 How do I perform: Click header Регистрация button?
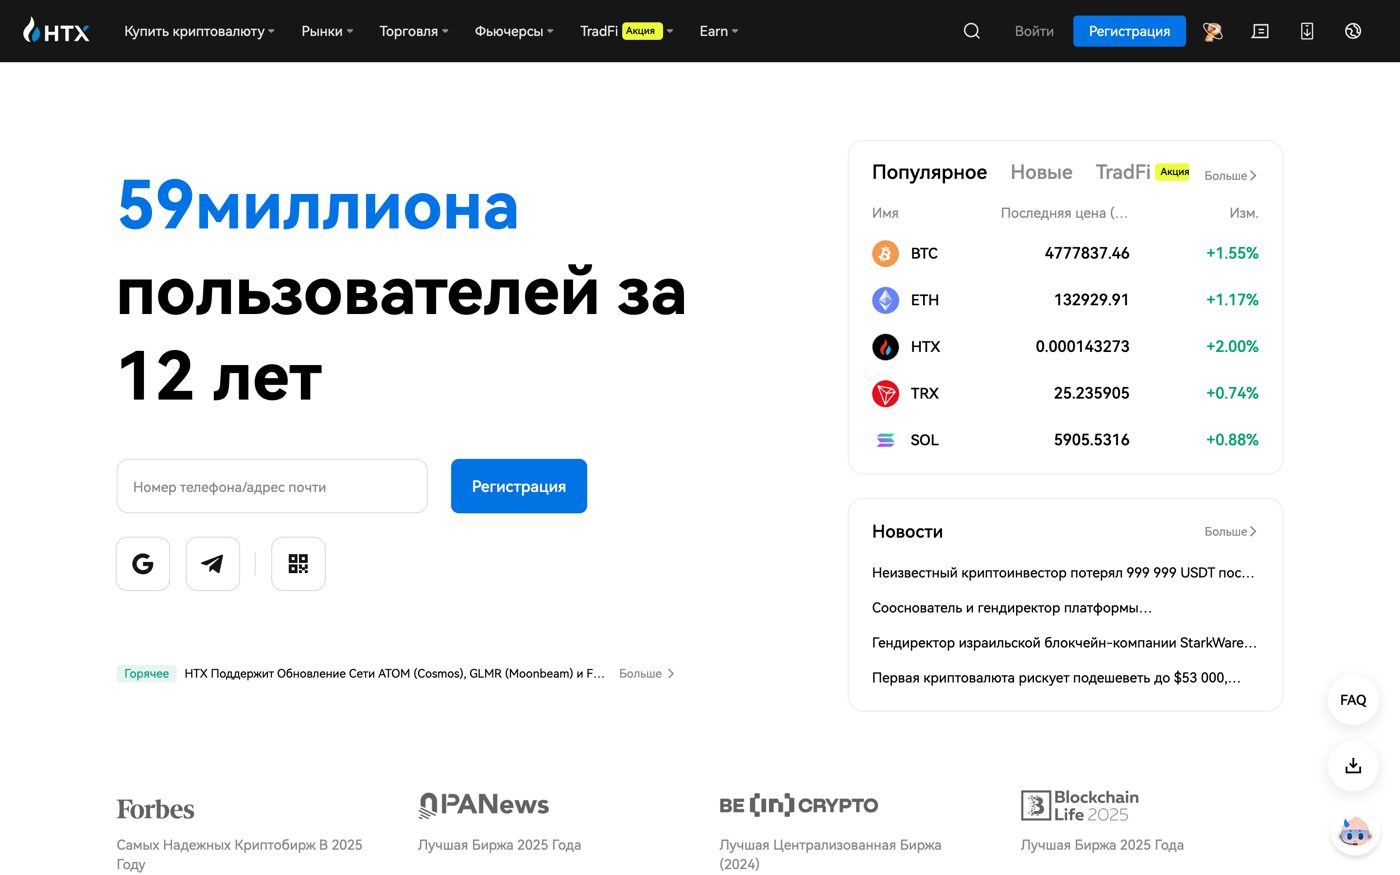[1129, 31]
